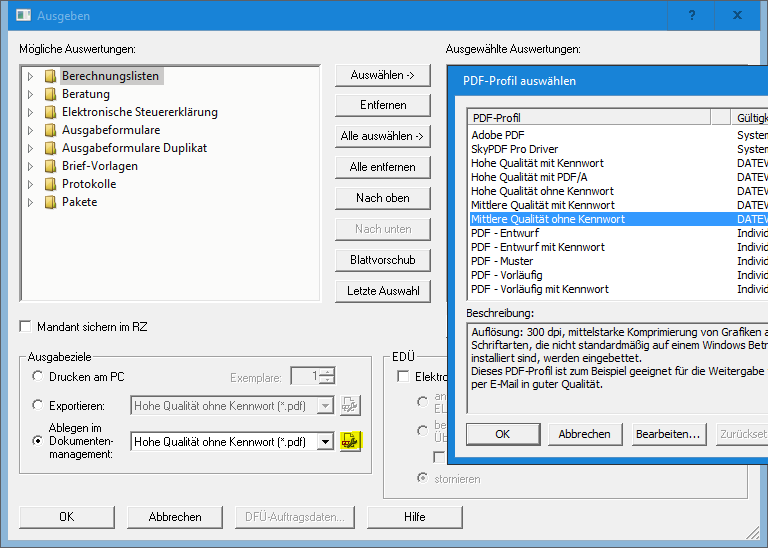This screenshot has height=548, width=768.
Task: Choose PDF - Entwurf mit Kennwort profile
Action: (538, 247)
